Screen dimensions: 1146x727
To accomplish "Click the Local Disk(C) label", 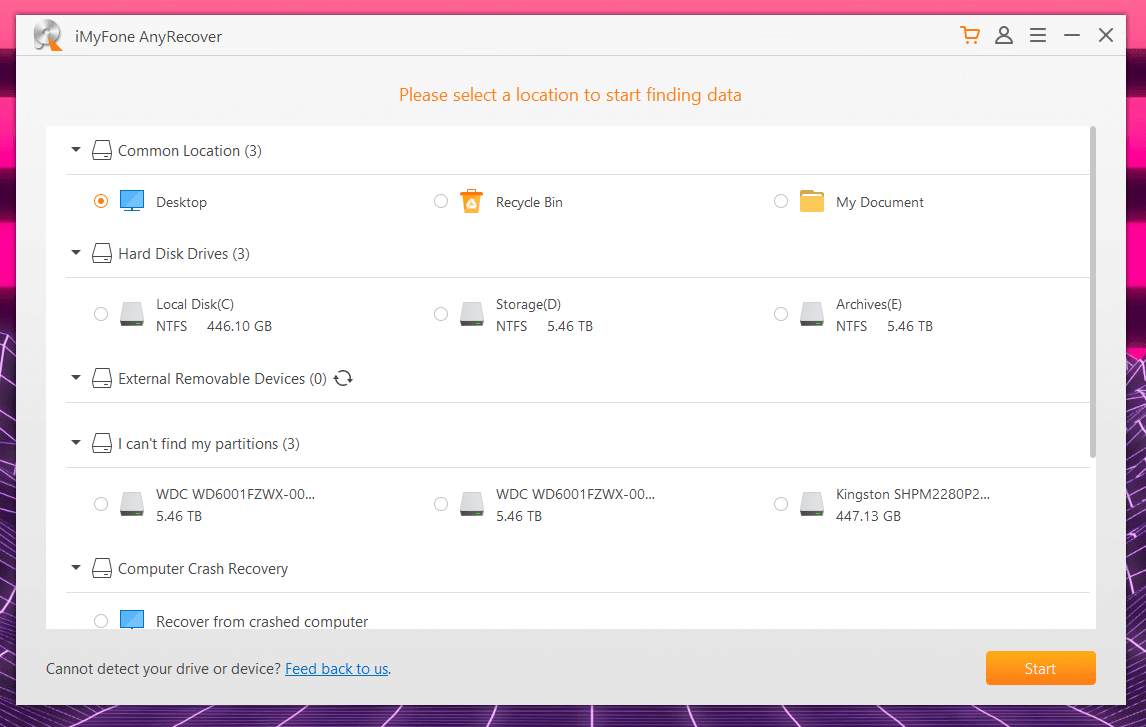I will tap(195, 304).
